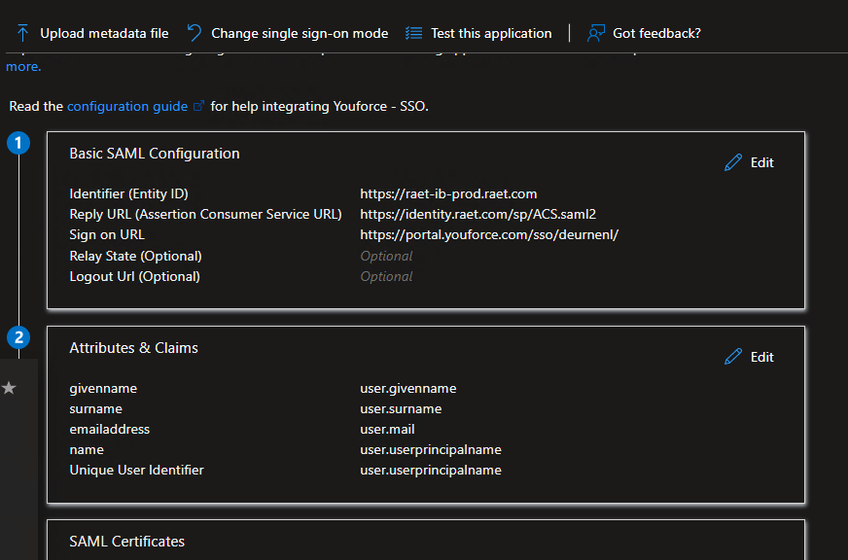Open the Got feedback? option
This screenshot has height=560, width=848.
click(656, 33)
